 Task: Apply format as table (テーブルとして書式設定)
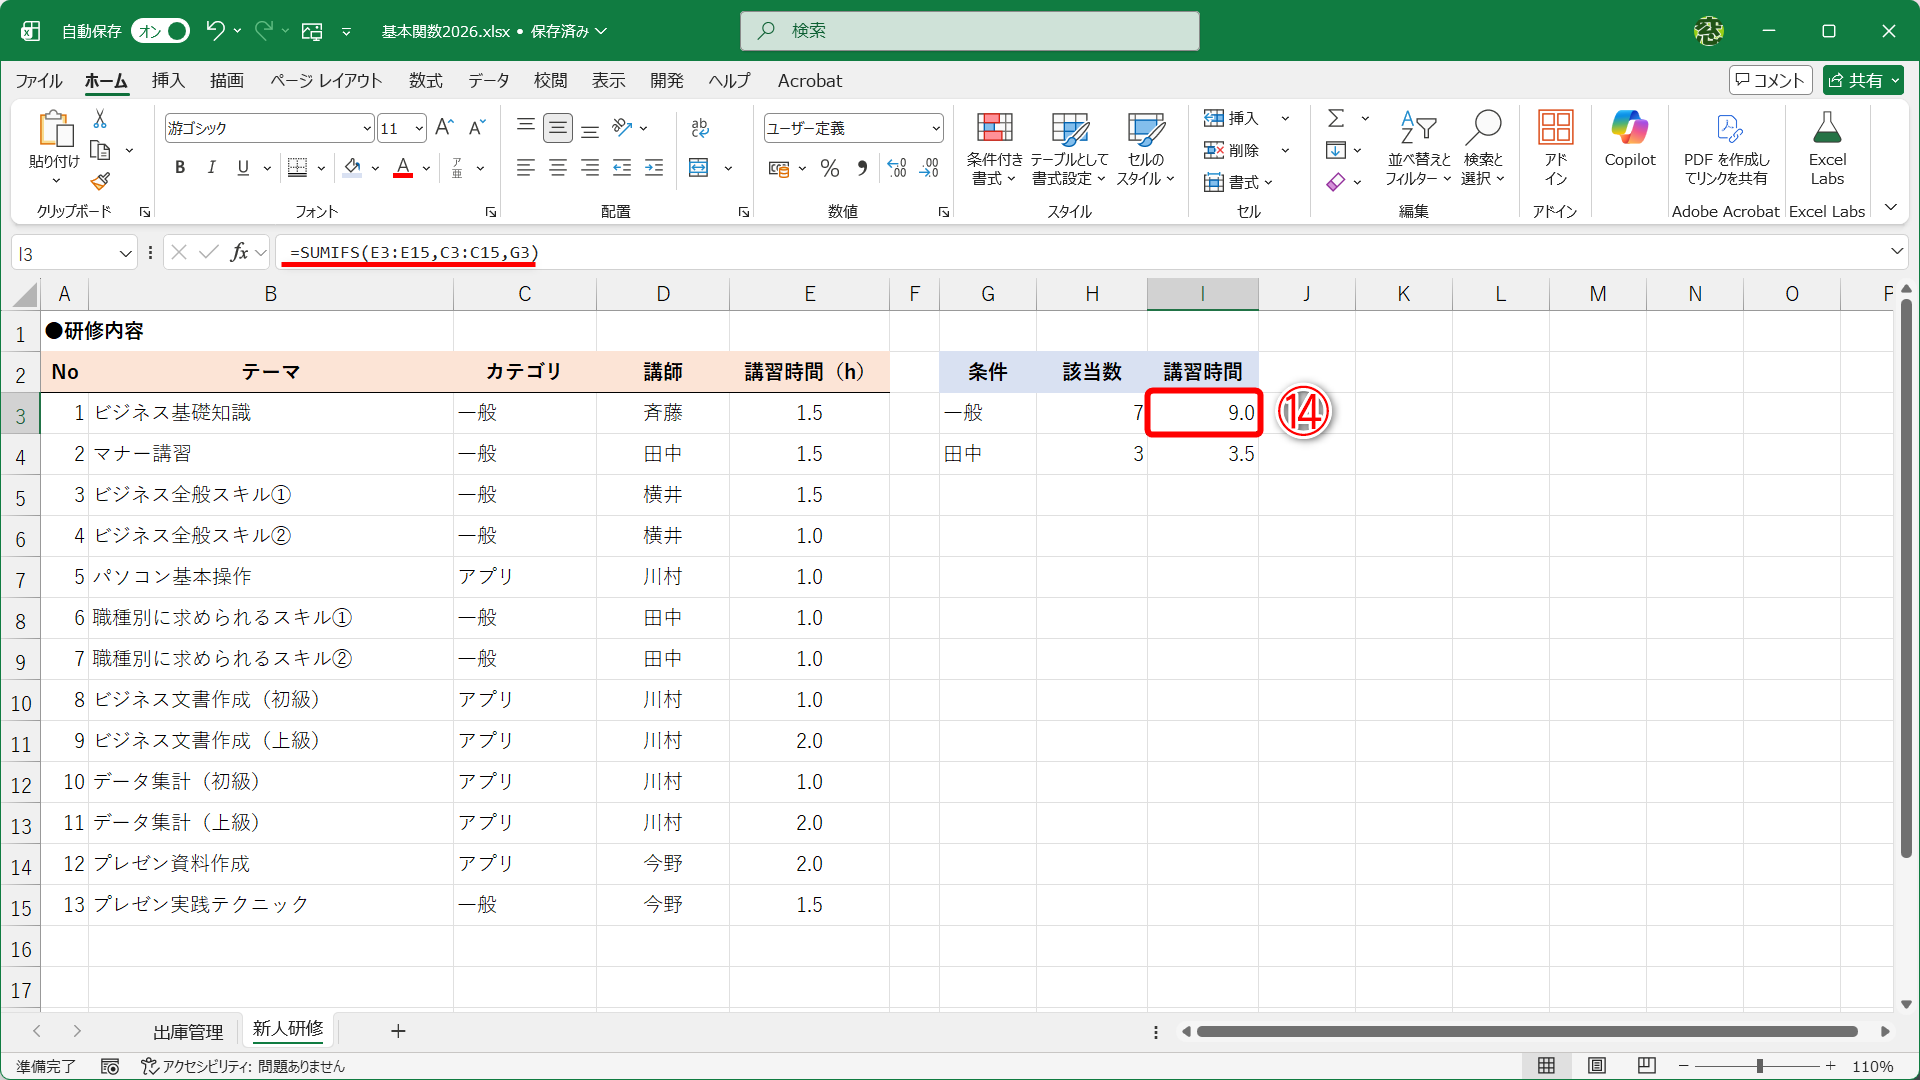coord(1068,148)
